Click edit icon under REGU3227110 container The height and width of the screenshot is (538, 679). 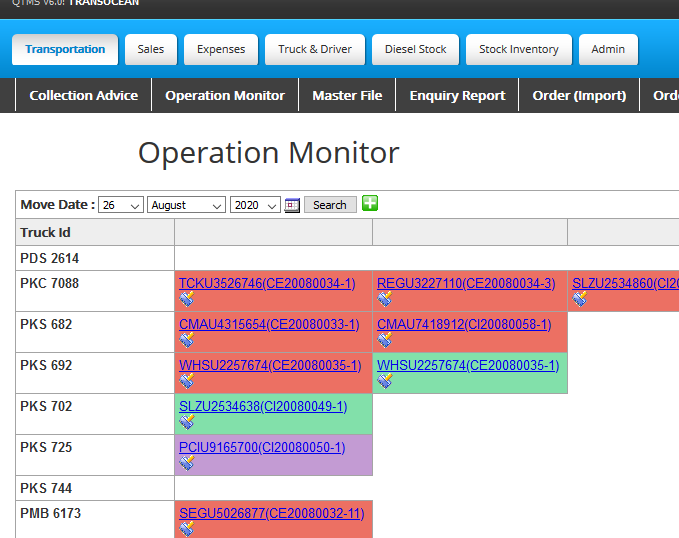tap(385, 299)
